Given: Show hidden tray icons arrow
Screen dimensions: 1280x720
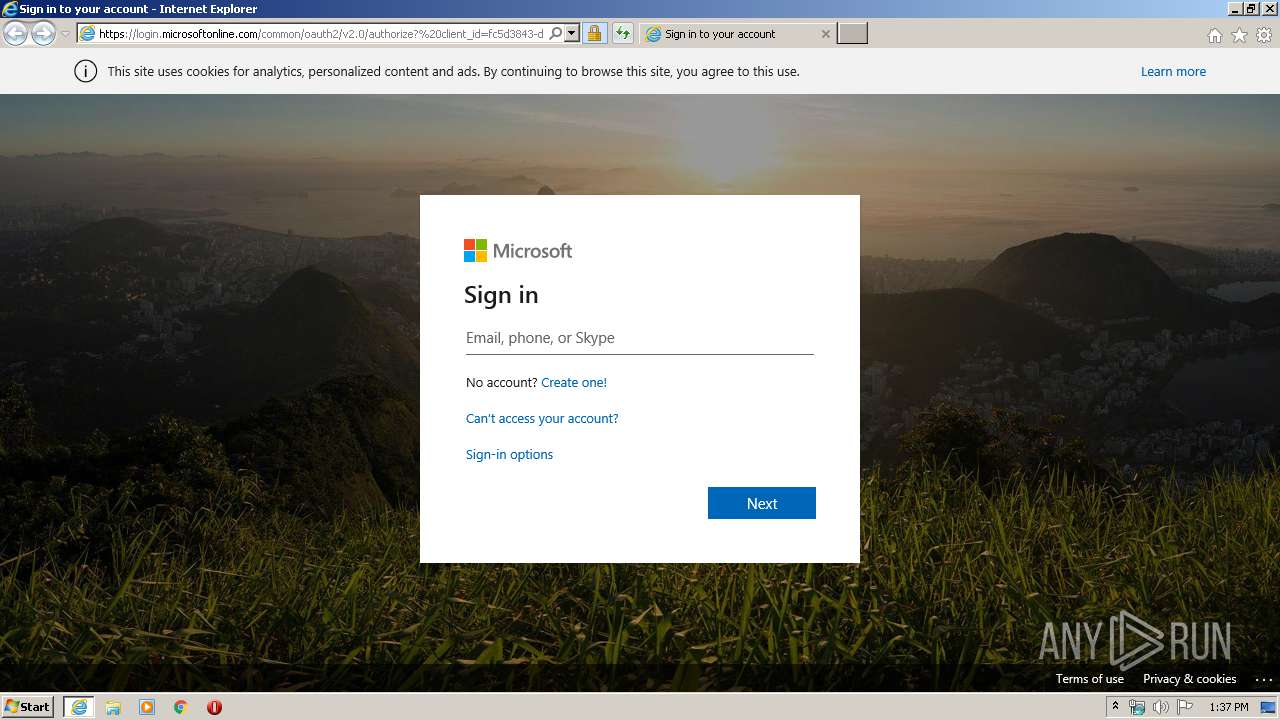Looking at the screenshot, I should click(1115, 706).
